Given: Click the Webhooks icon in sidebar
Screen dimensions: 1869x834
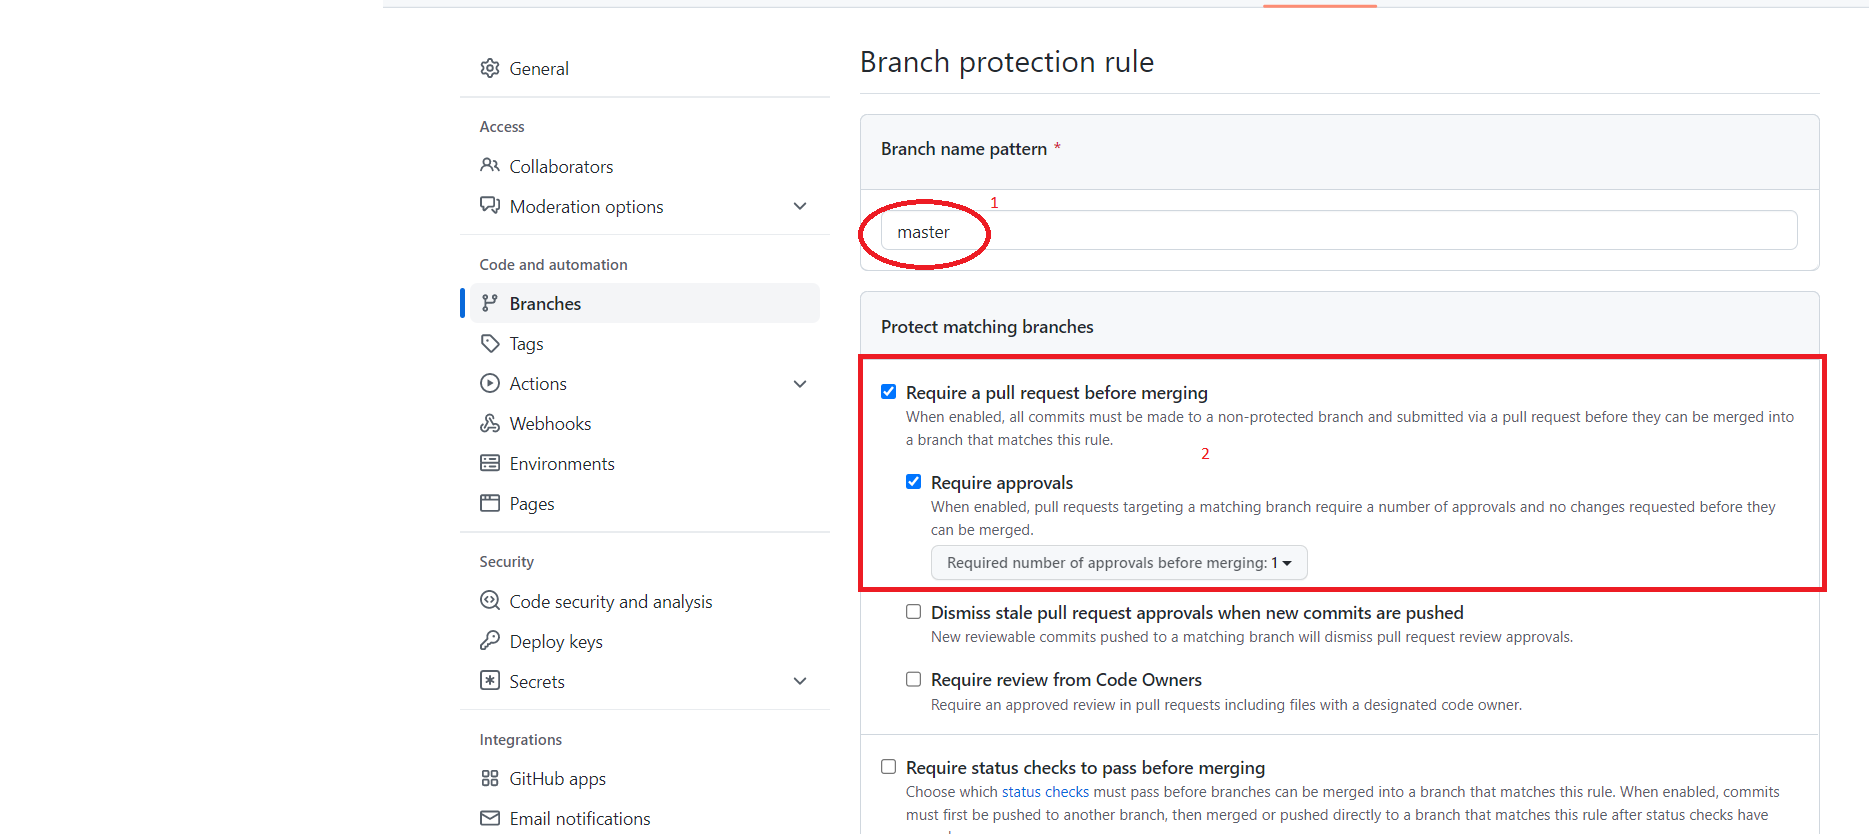Looking at the screenshot, I should [x=490, y=423].
